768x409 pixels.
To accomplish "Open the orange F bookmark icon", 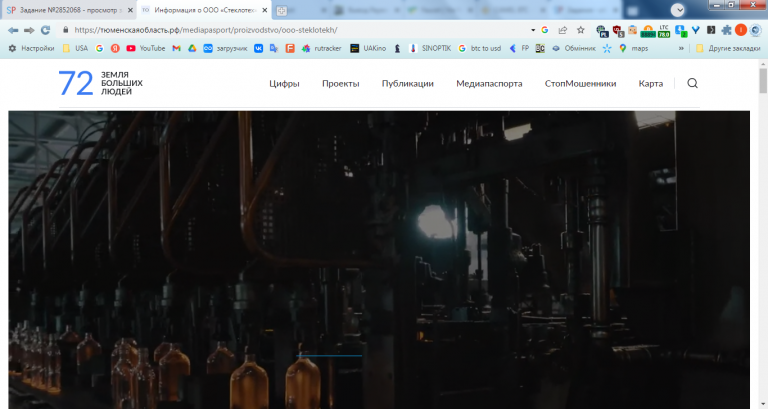I will point(290,48).
